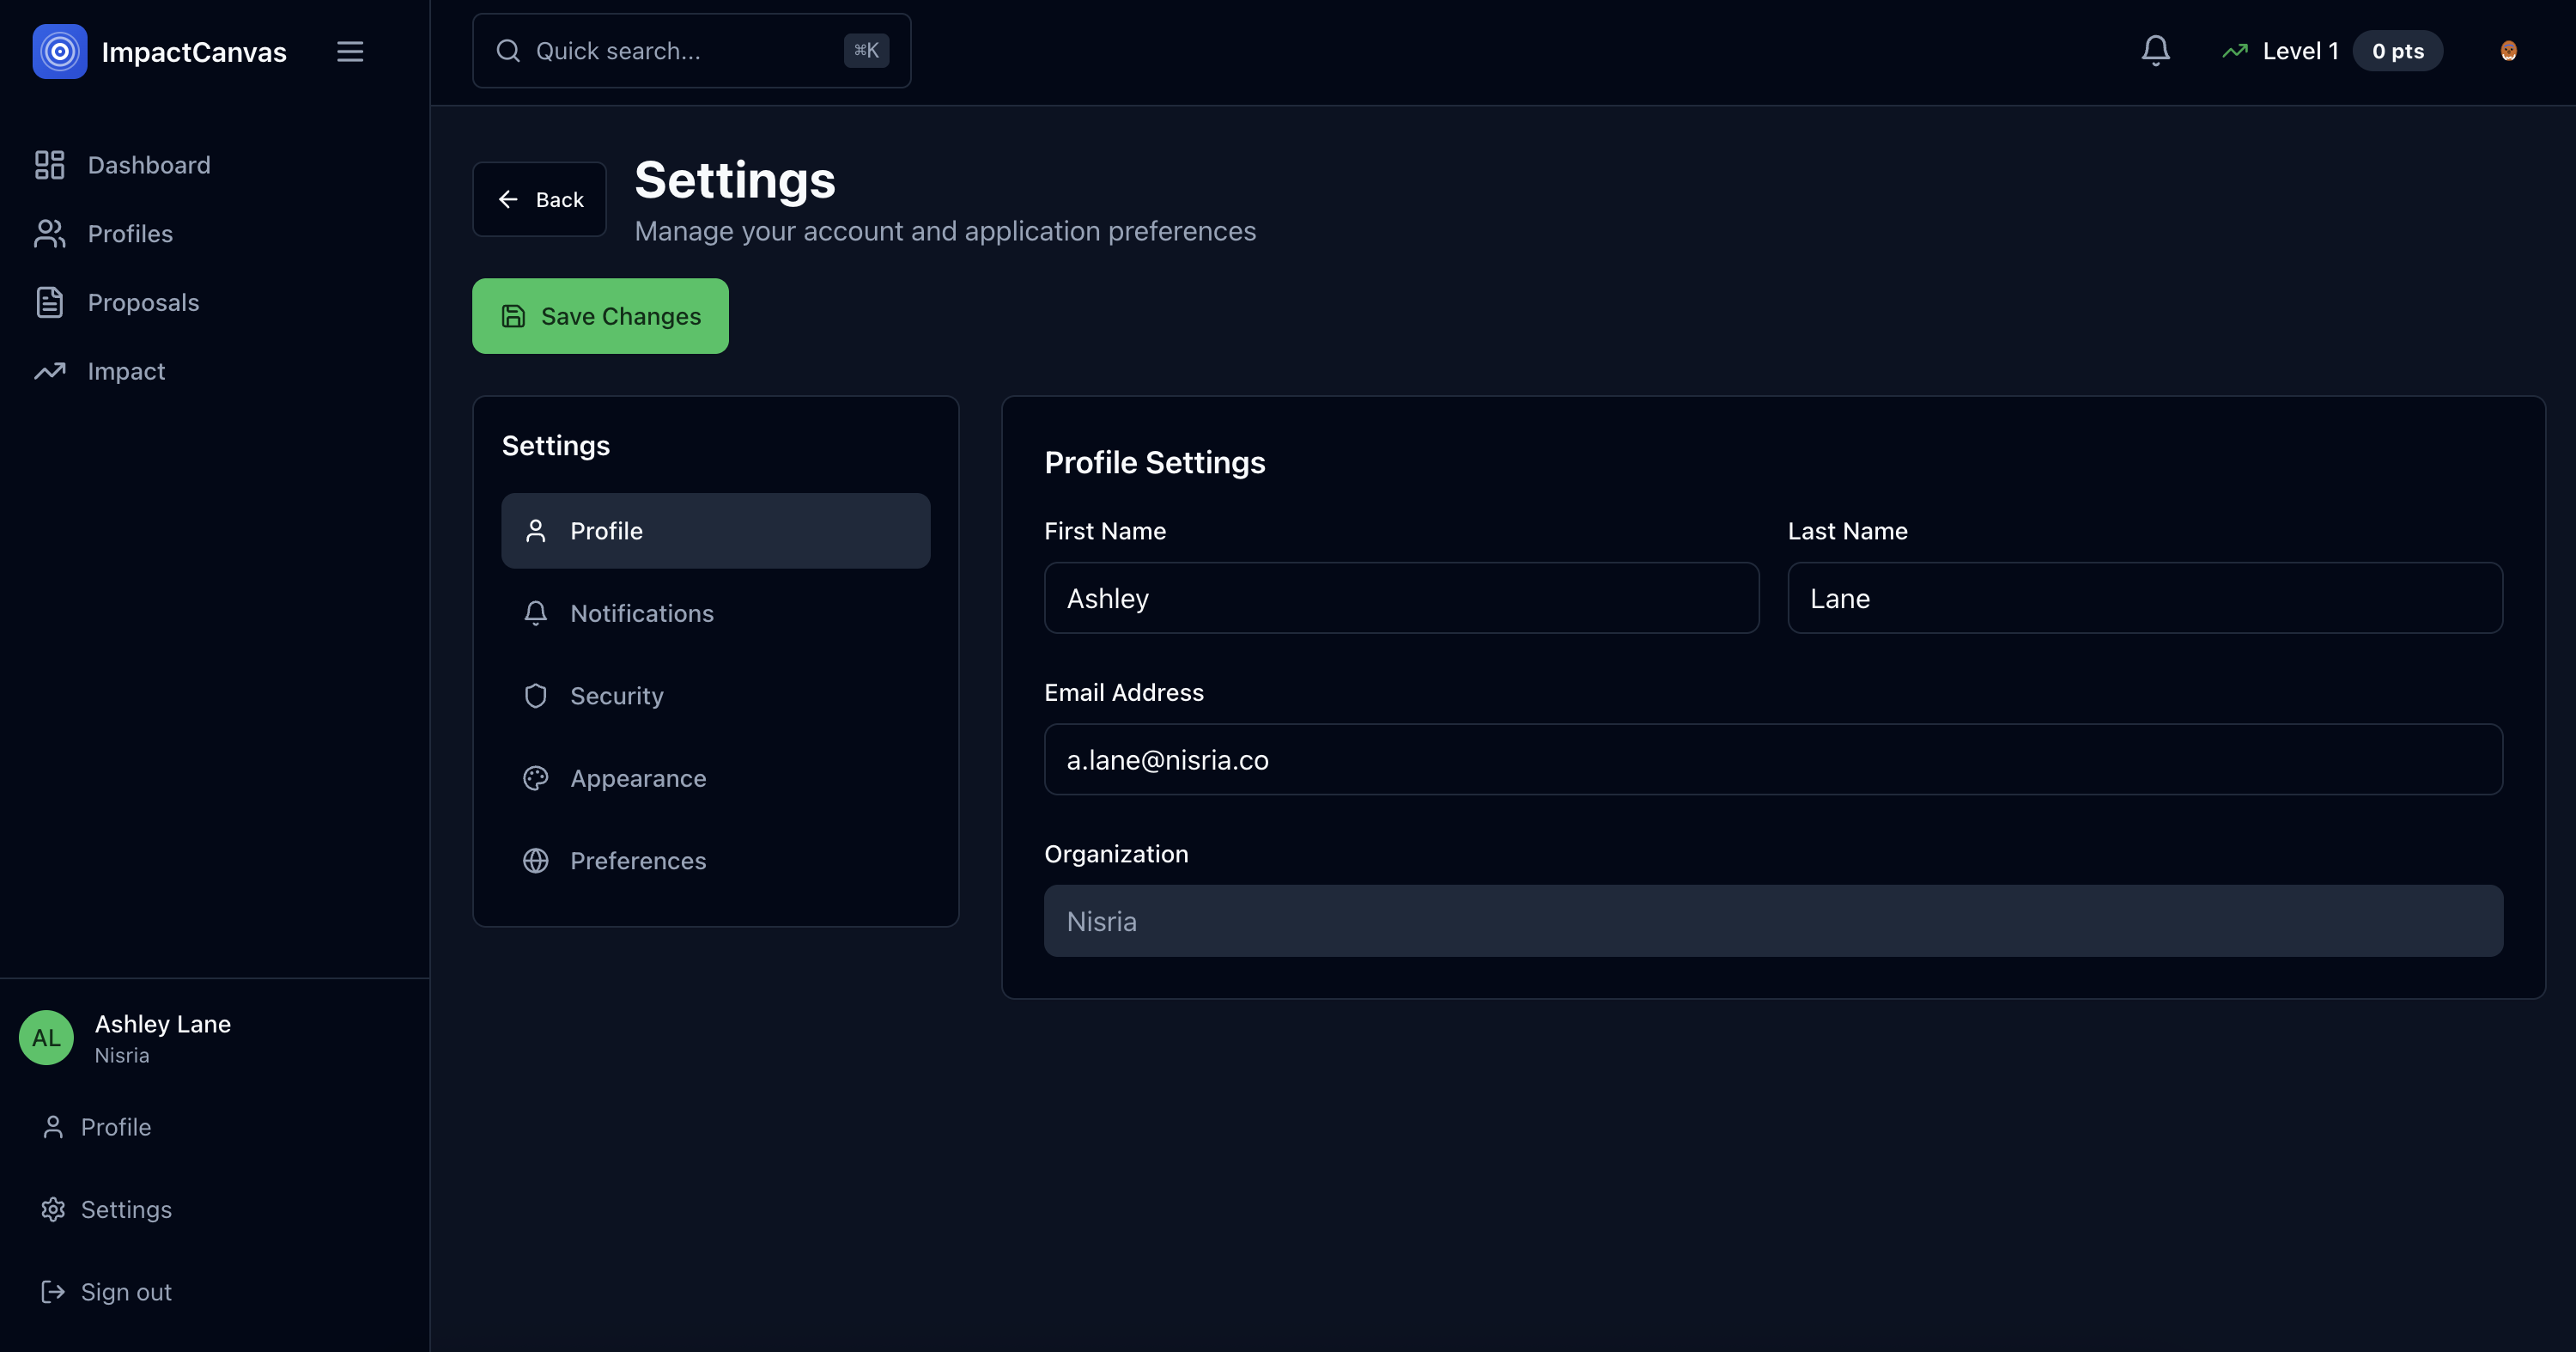Click the Back button
Viewport: 2576px width, 1352px height.
tap(539, 199)
